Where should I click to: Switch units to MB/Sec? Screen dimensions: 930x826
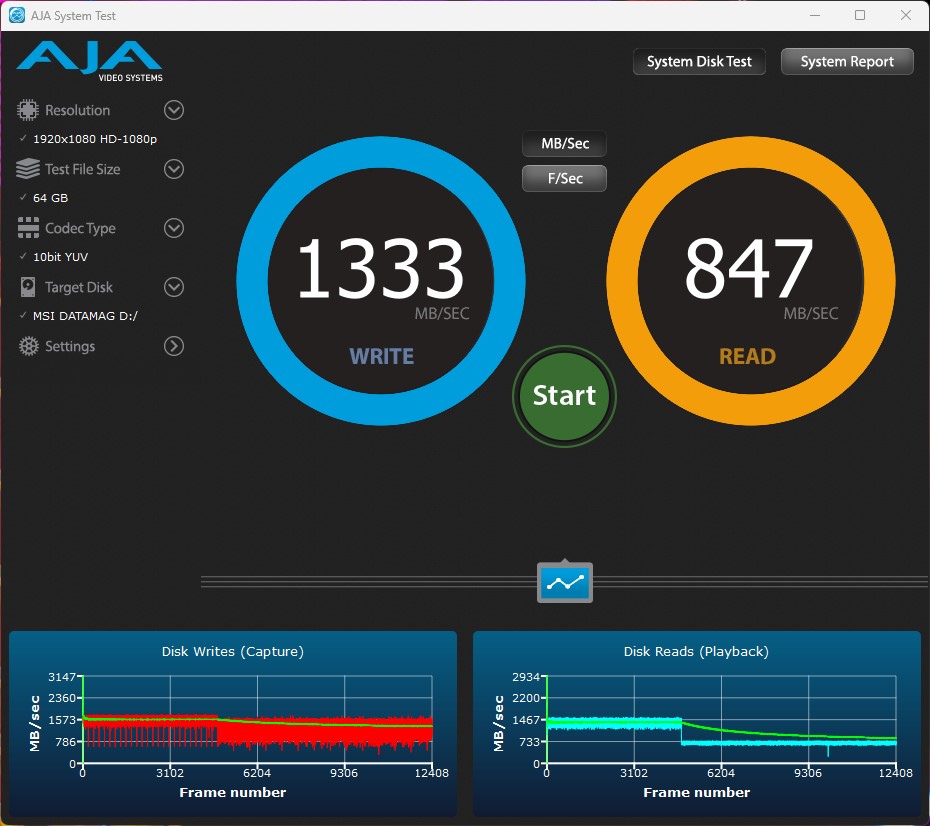[564, 144]
